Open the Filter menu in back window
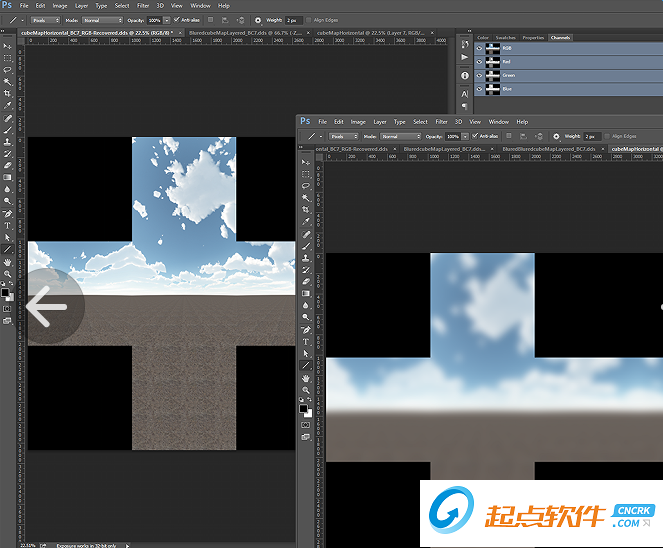Viewport: 663px width, 548px height. coord(141,5)
